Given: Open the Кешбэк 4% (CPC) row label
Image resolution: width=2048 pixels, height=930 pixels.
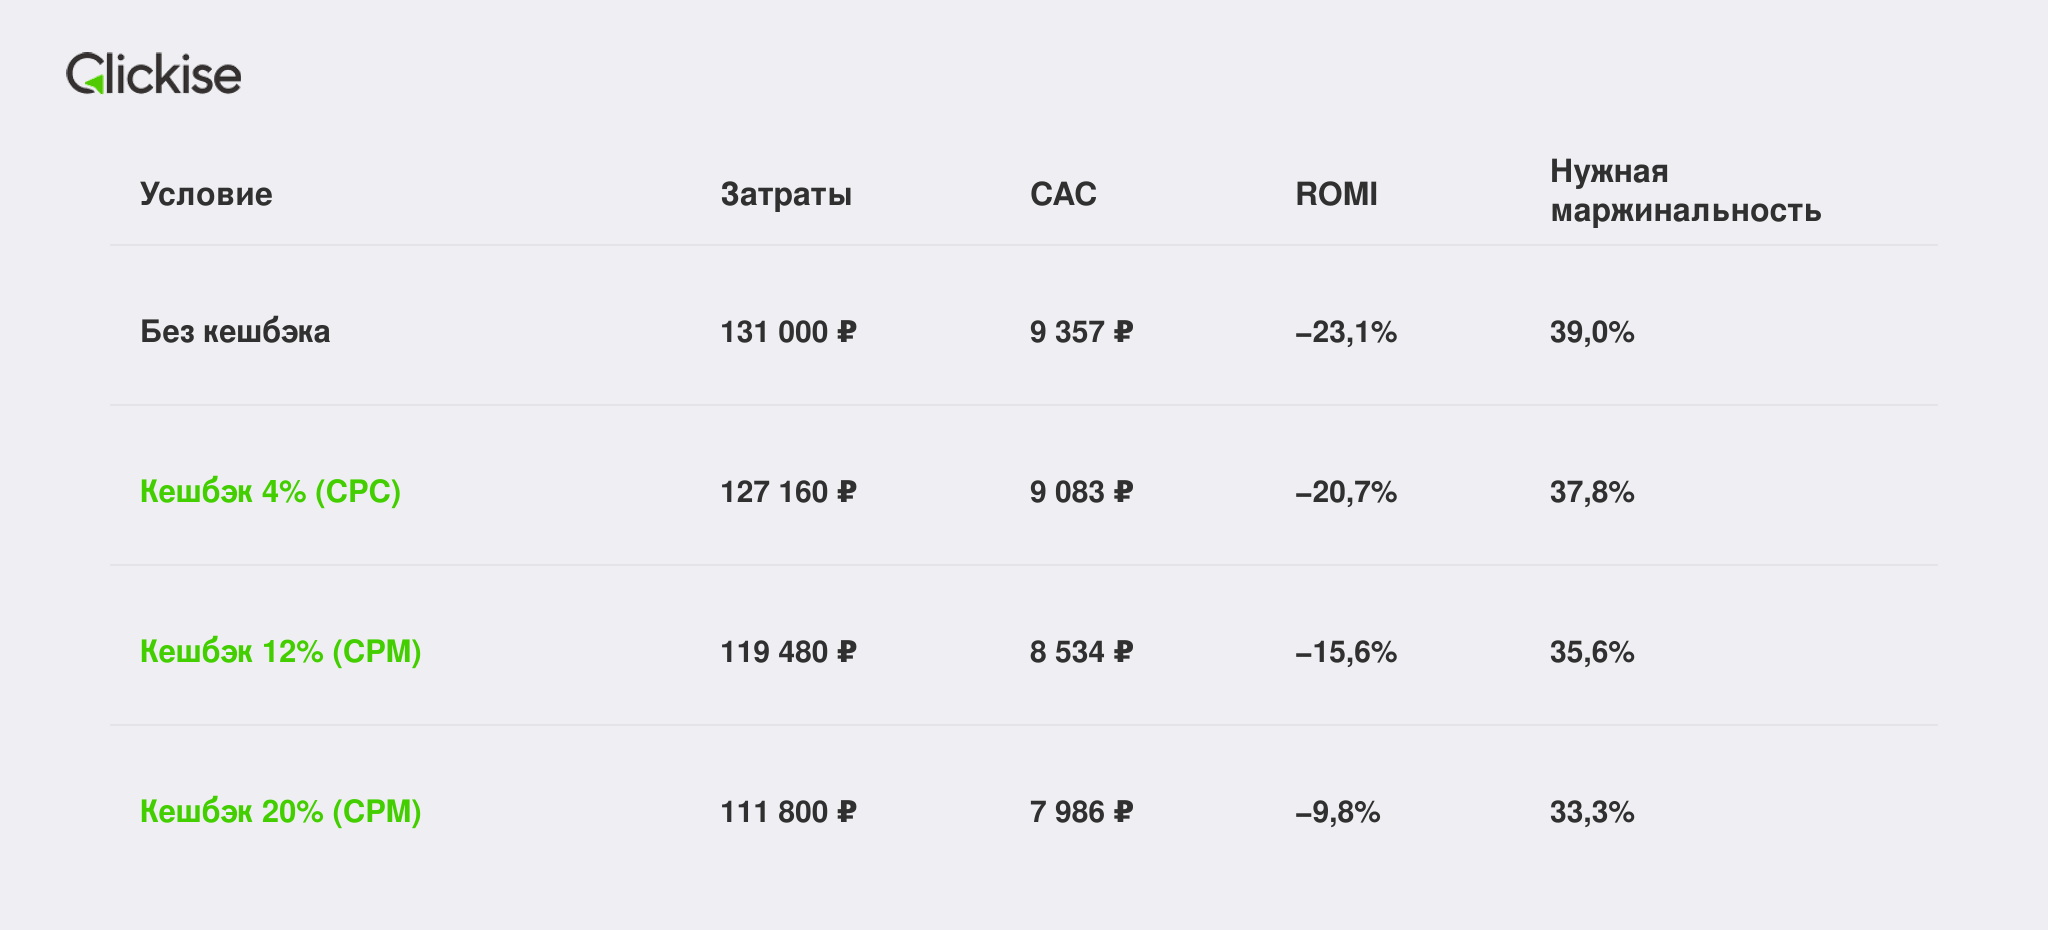Looking at the screenshot, I should (270, 491).
